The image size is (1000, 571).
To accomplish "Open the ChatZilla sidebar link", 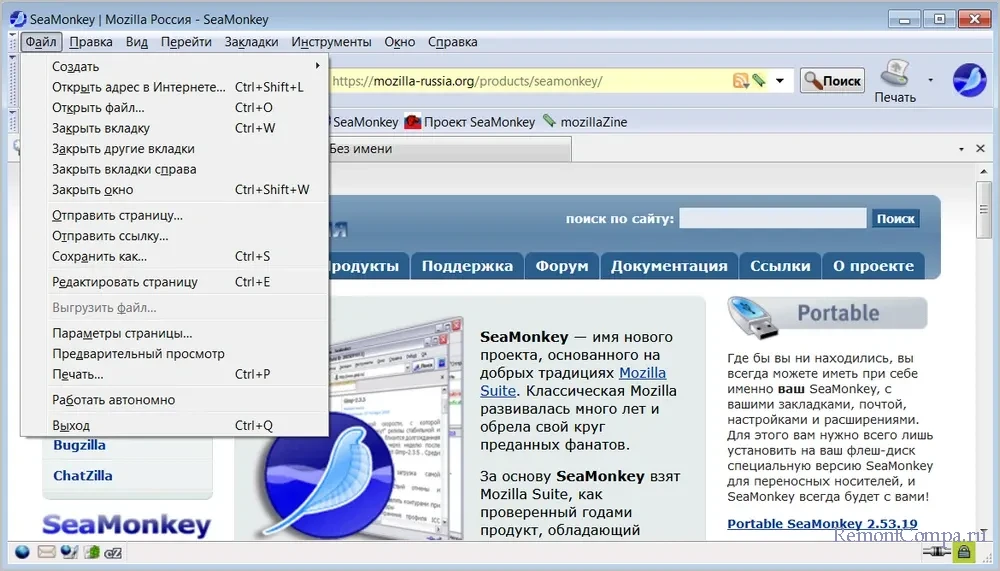I will (83, 476).
